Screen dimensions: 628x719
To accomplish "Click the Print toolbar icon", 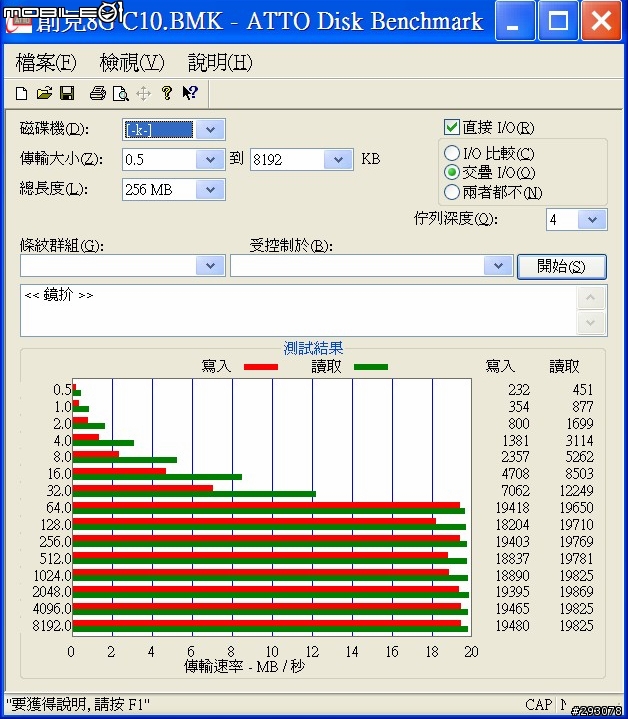I will [98, 93].
